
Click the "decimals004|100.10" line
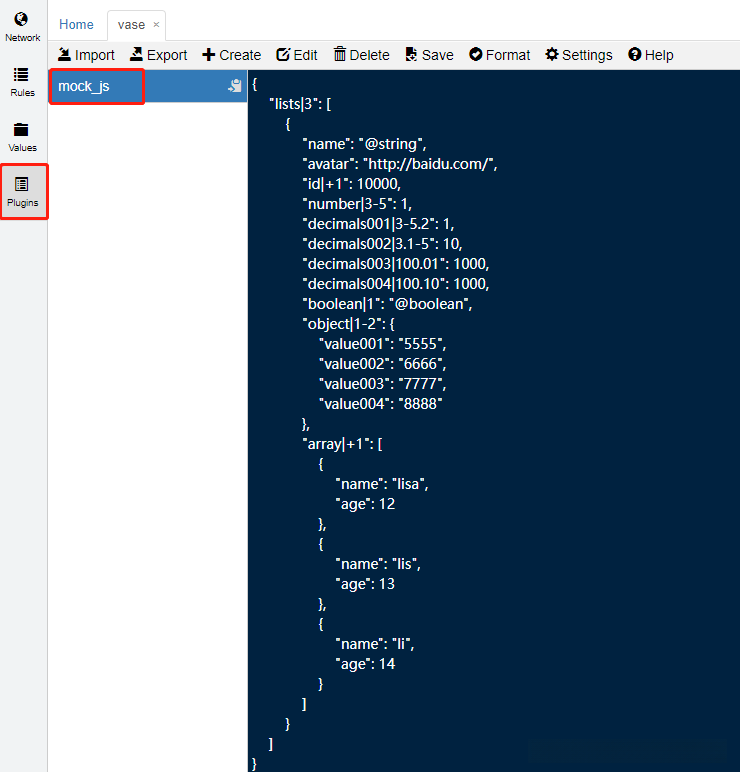click(x=396, y=284)
